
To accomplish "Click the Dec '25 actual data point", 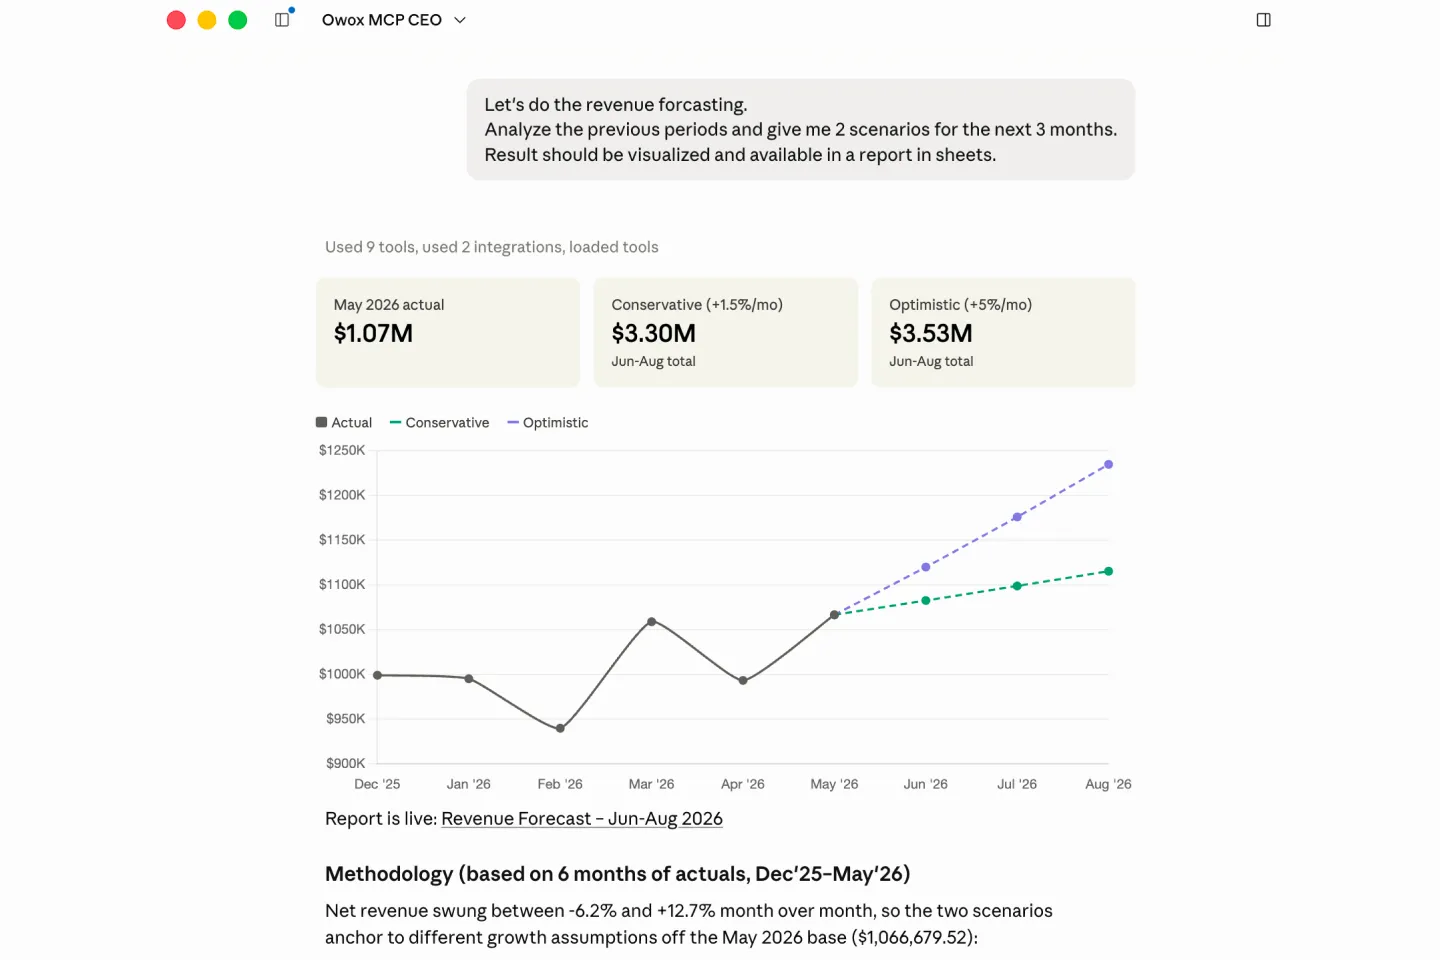I will (378, 675).
